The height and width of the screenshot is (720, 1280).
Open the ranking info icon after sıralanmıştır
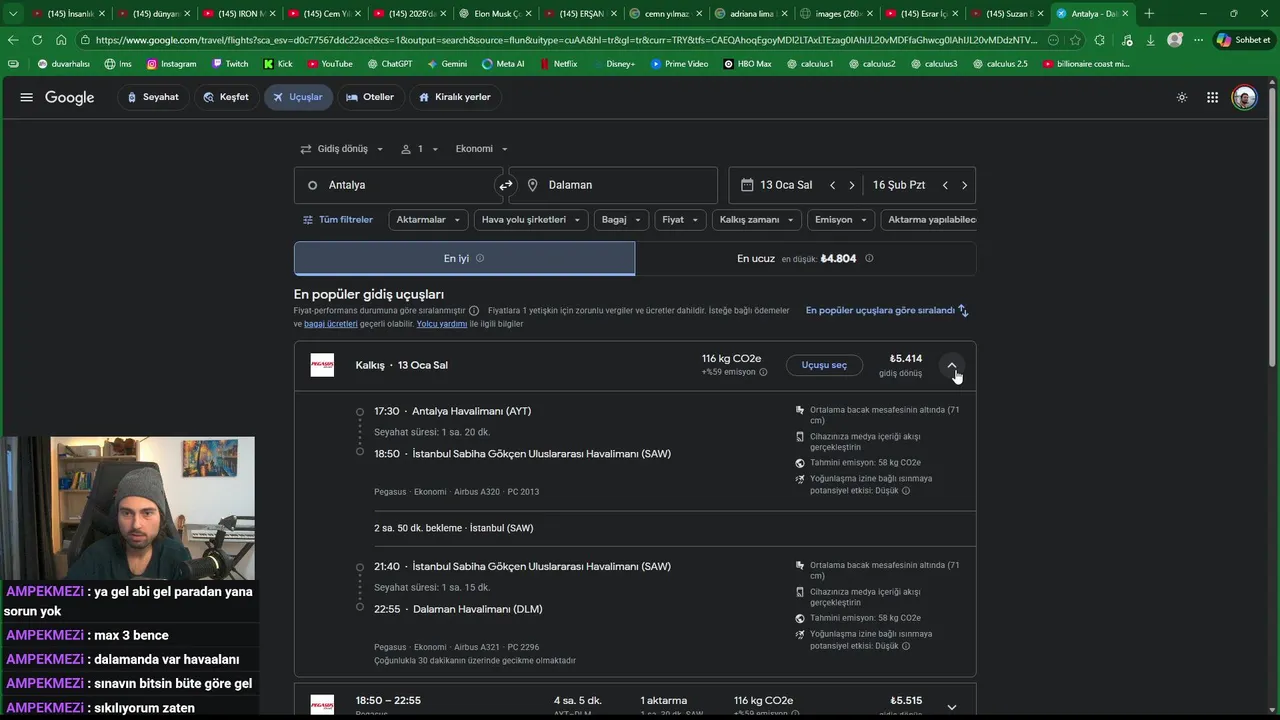(x=474, y=311)
